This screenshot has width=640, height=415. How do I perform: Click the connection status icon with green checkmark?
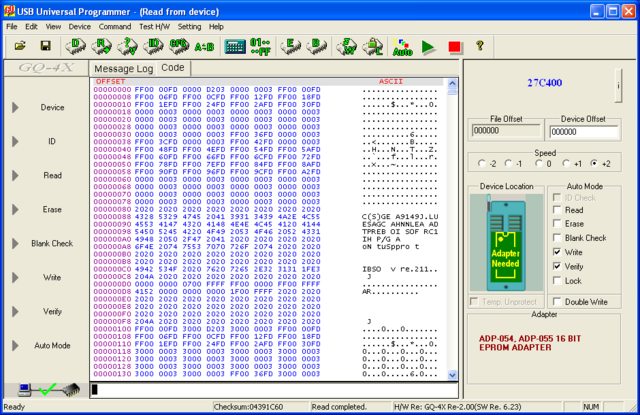click(49, 390)
